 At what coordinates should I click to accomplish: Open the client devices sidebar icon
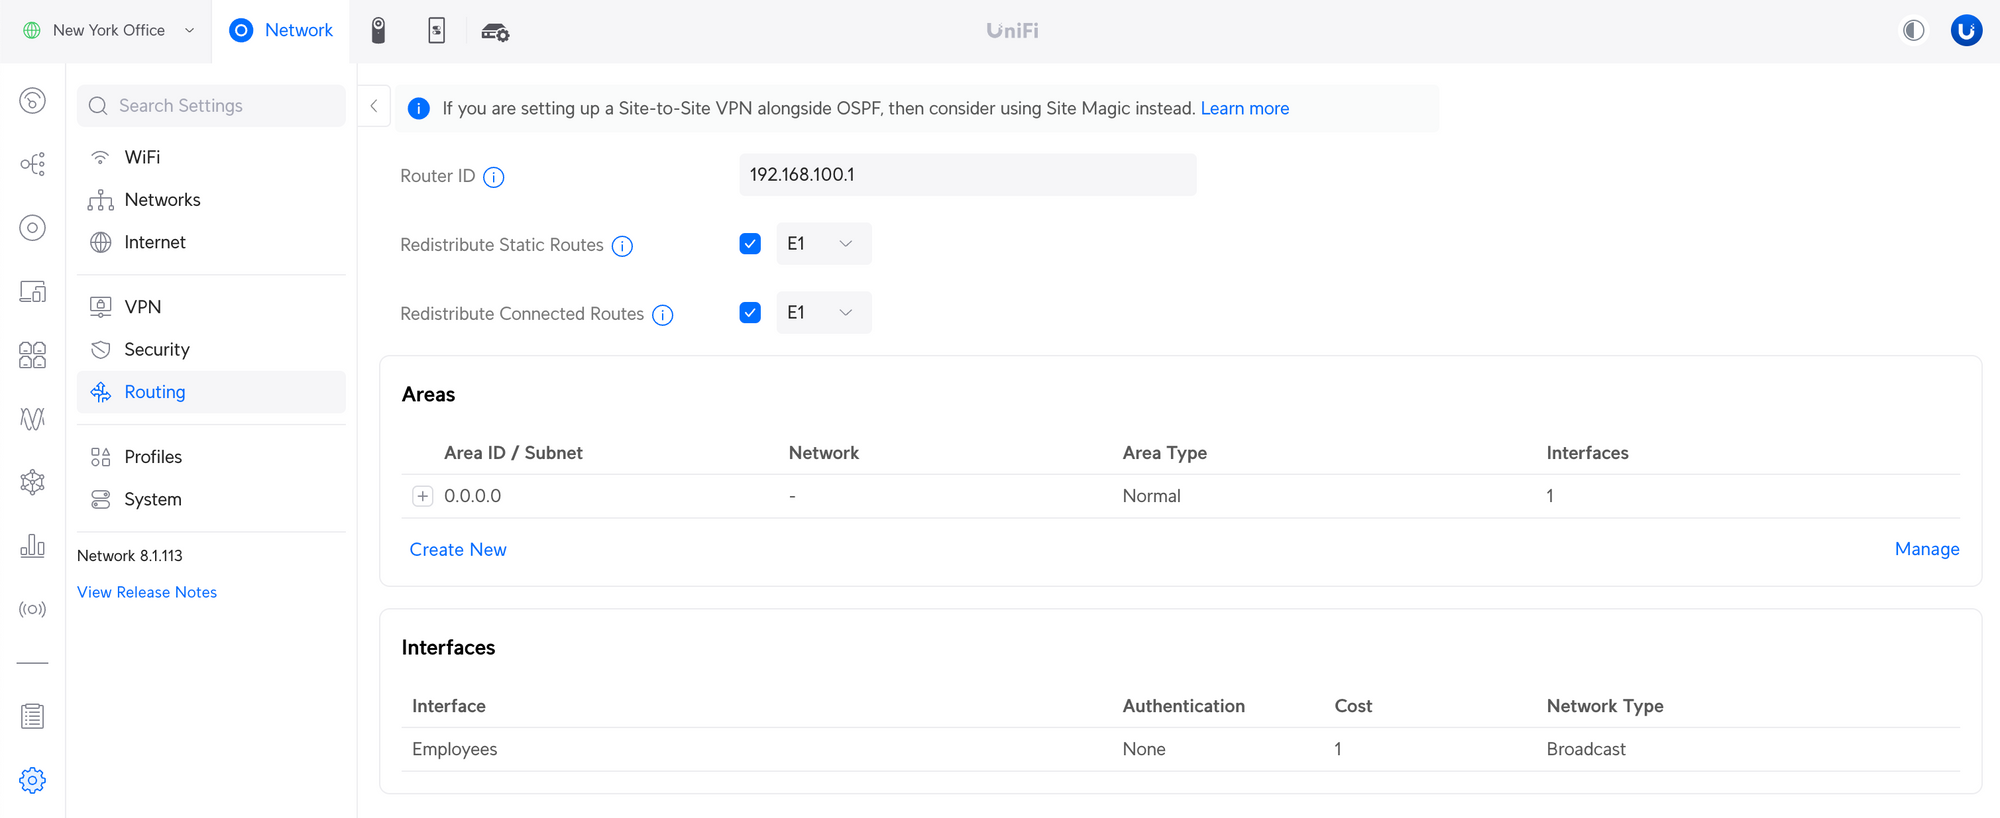tap(32, 292)
